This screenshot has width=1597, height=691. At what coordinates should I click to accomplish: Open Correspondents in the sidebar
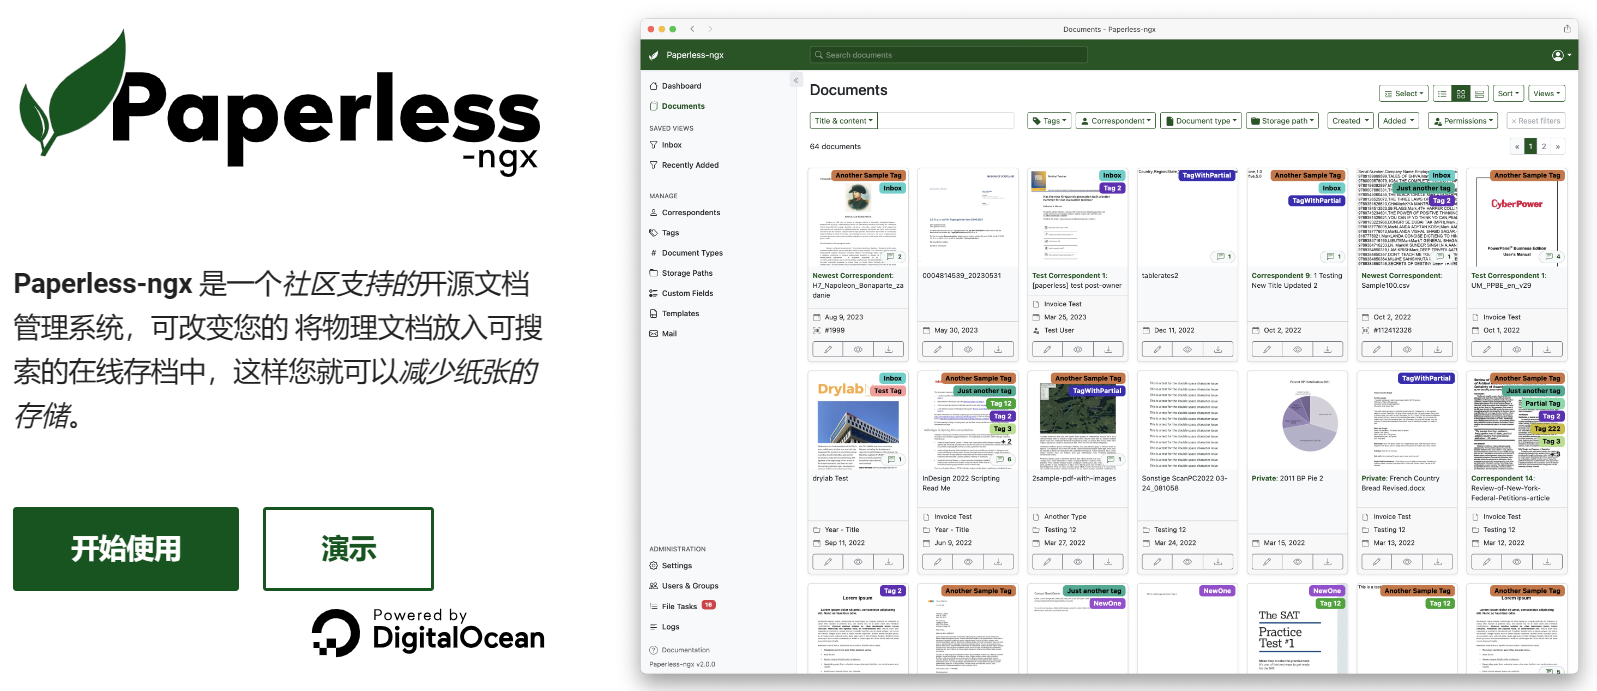[690, 212]
